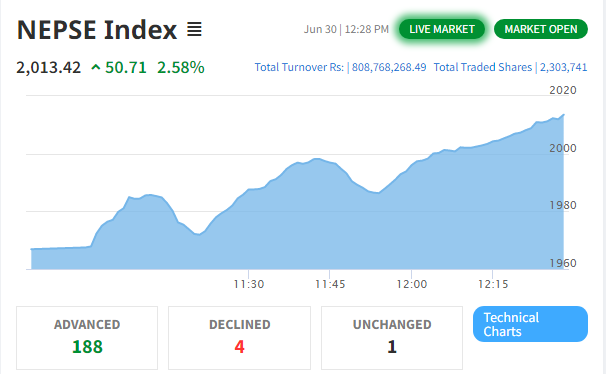Open Technical Charts

(x=530, y=324)
